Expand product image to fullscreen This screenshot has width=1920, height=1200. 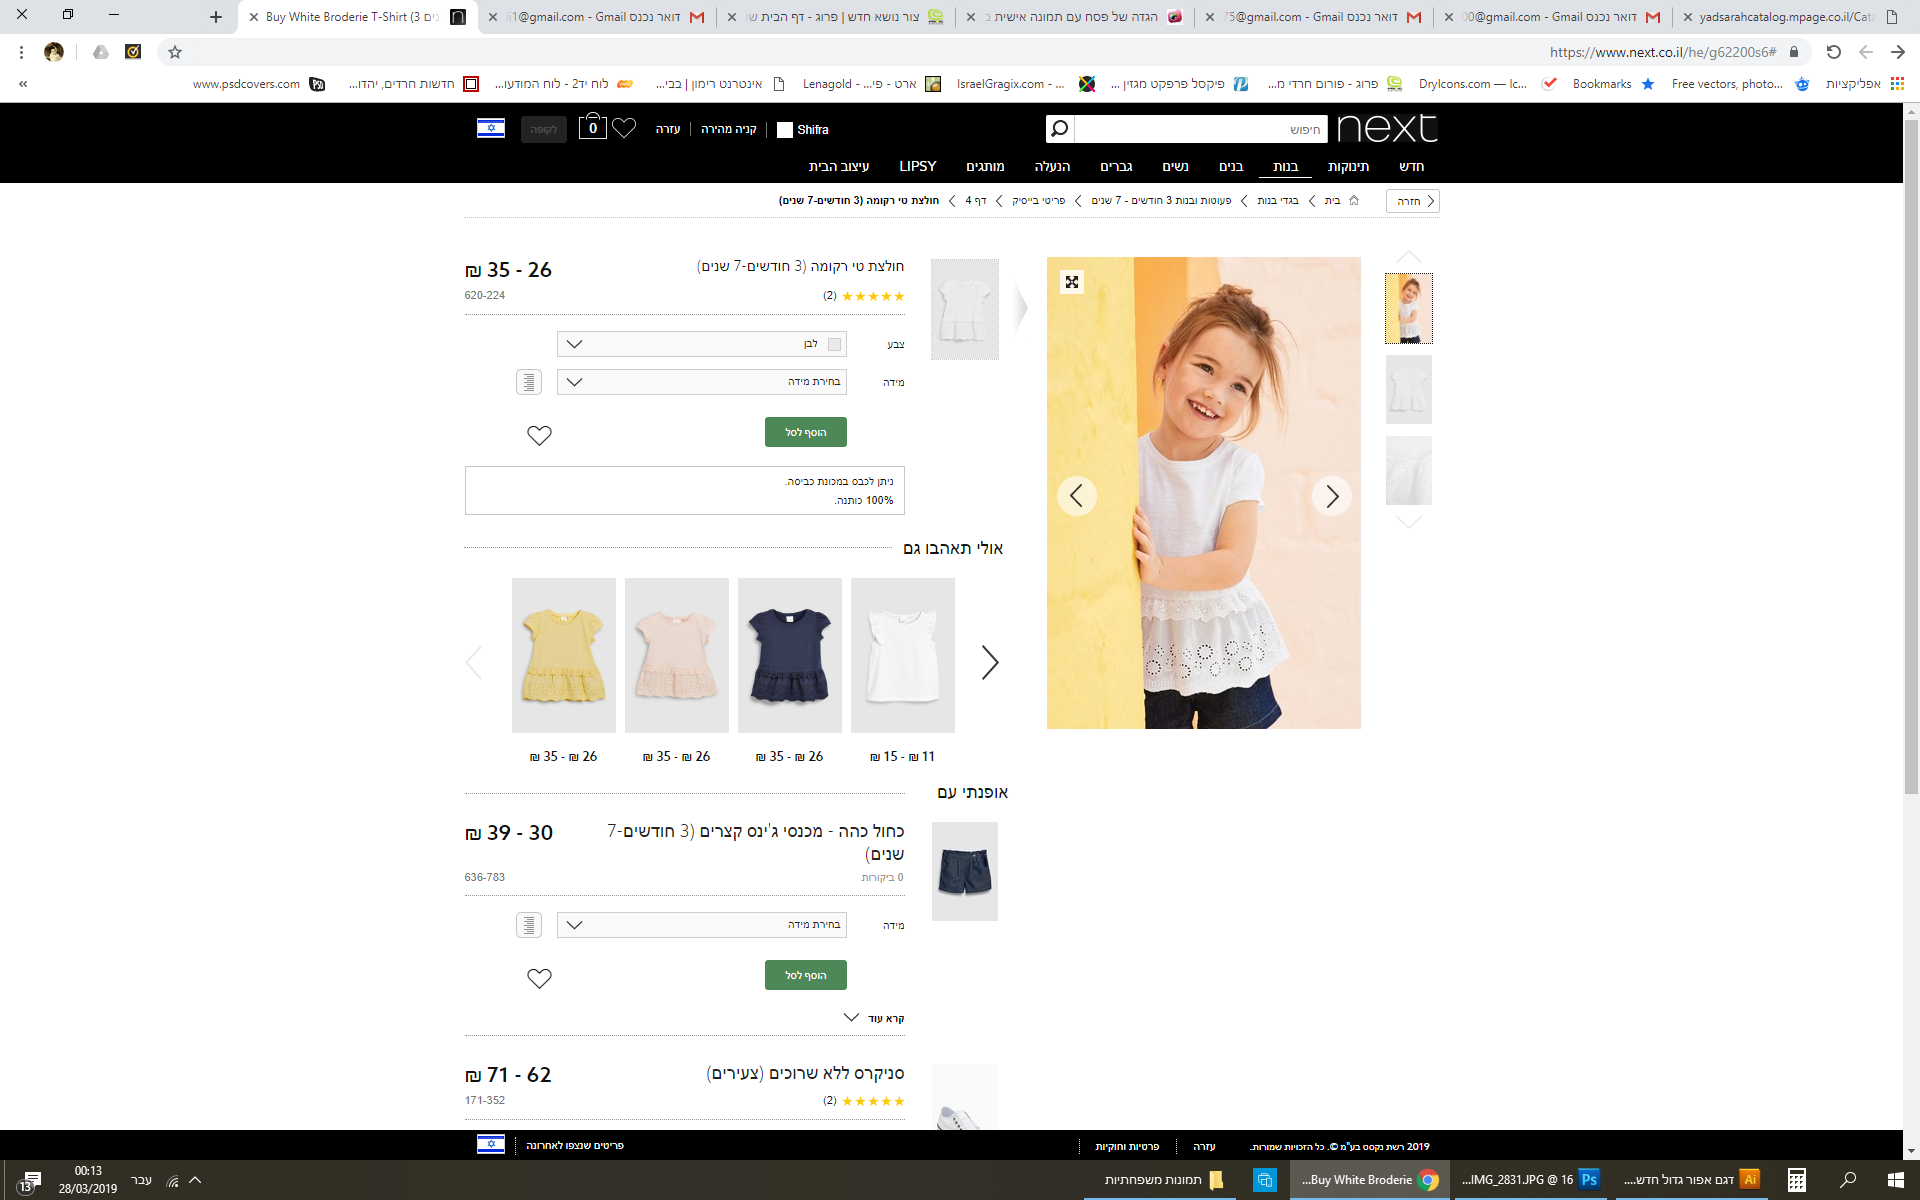pyautogui.click(x=1072, y=282)
